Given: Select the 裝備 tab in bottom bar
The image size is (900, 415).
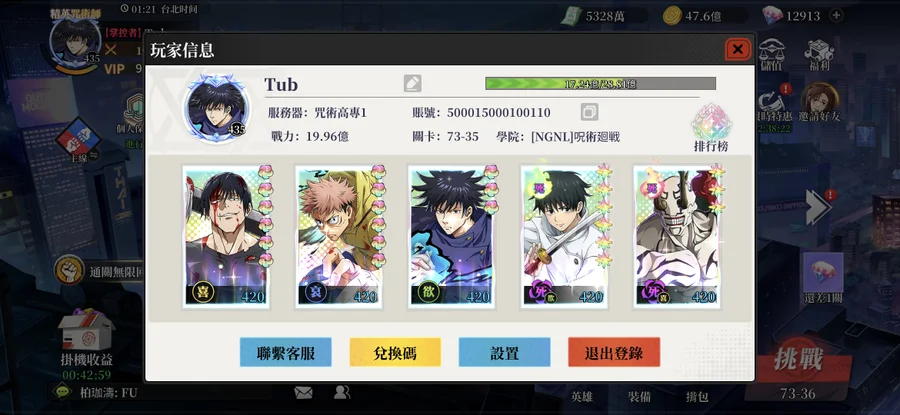Looking at the screenshot, I should pos(639,397).
